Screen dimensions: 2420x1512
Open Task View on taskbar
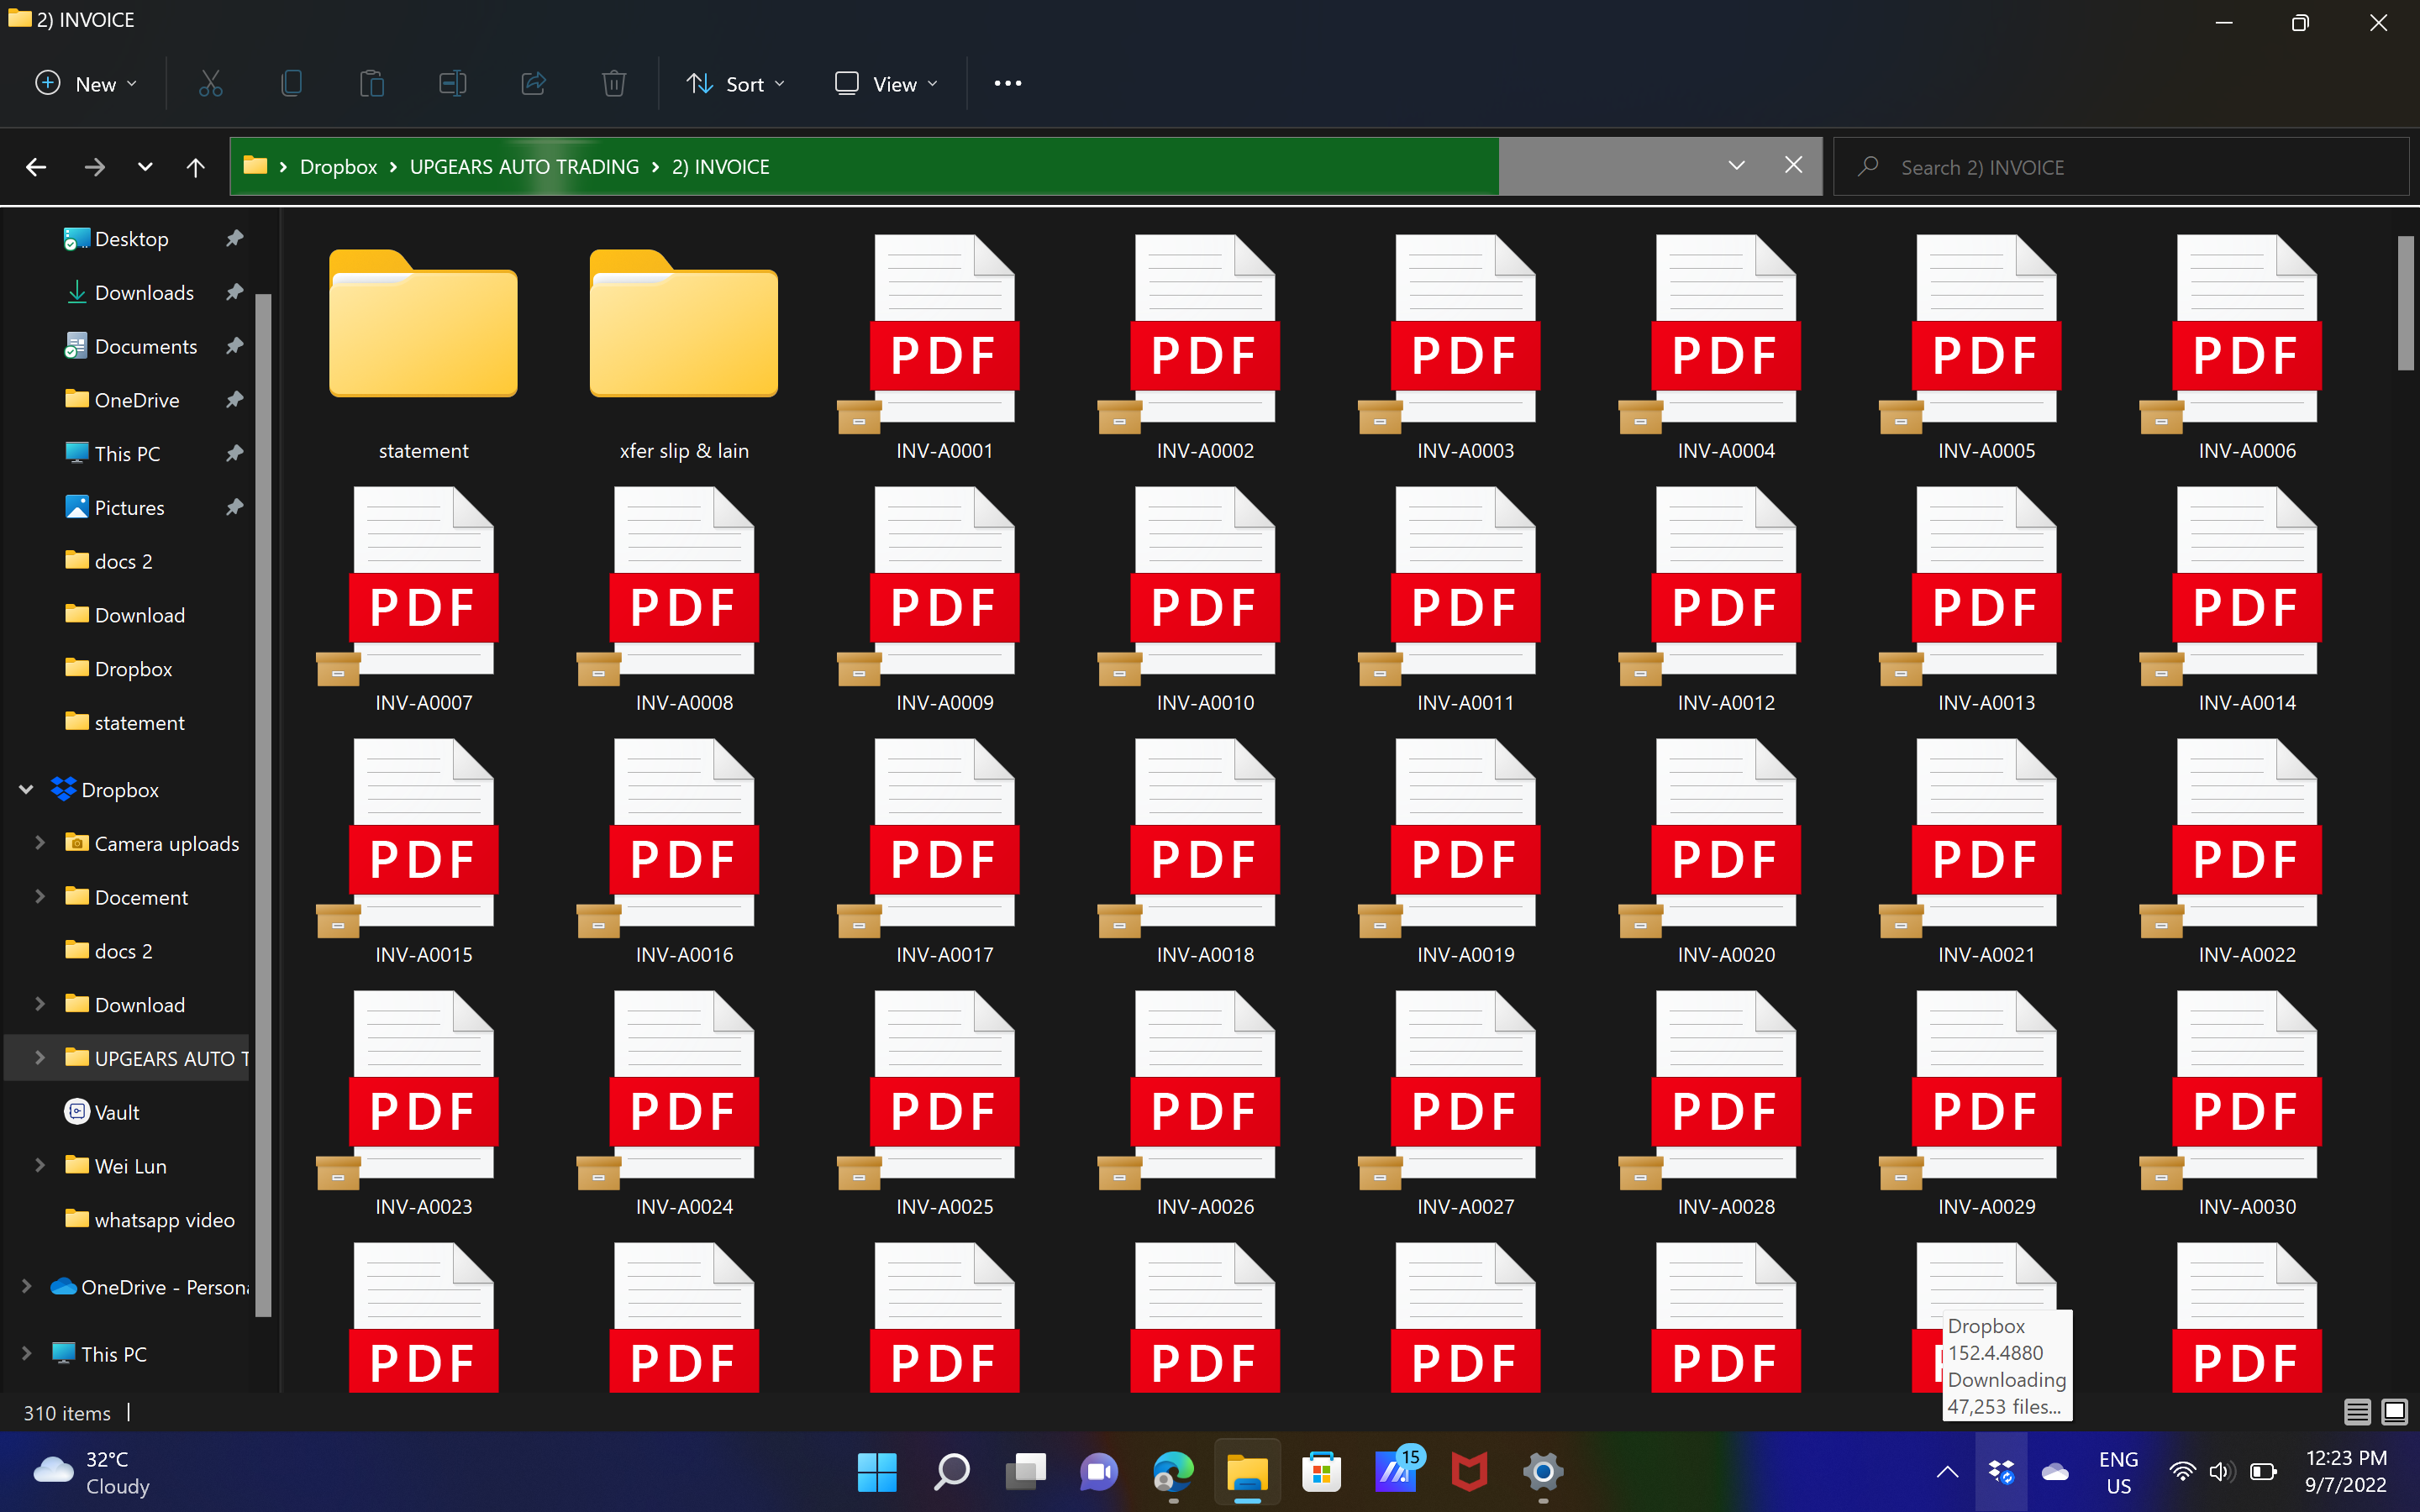(x=1025, y=1472)
